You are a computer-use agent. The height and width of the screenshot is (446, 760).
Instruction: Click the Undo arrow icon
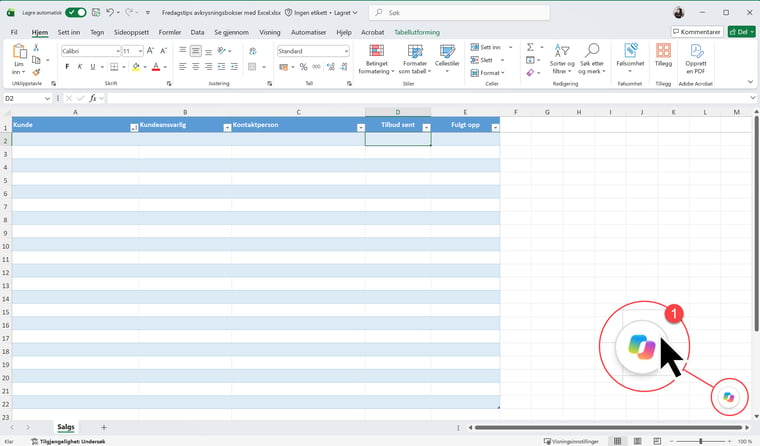[110, 12]
